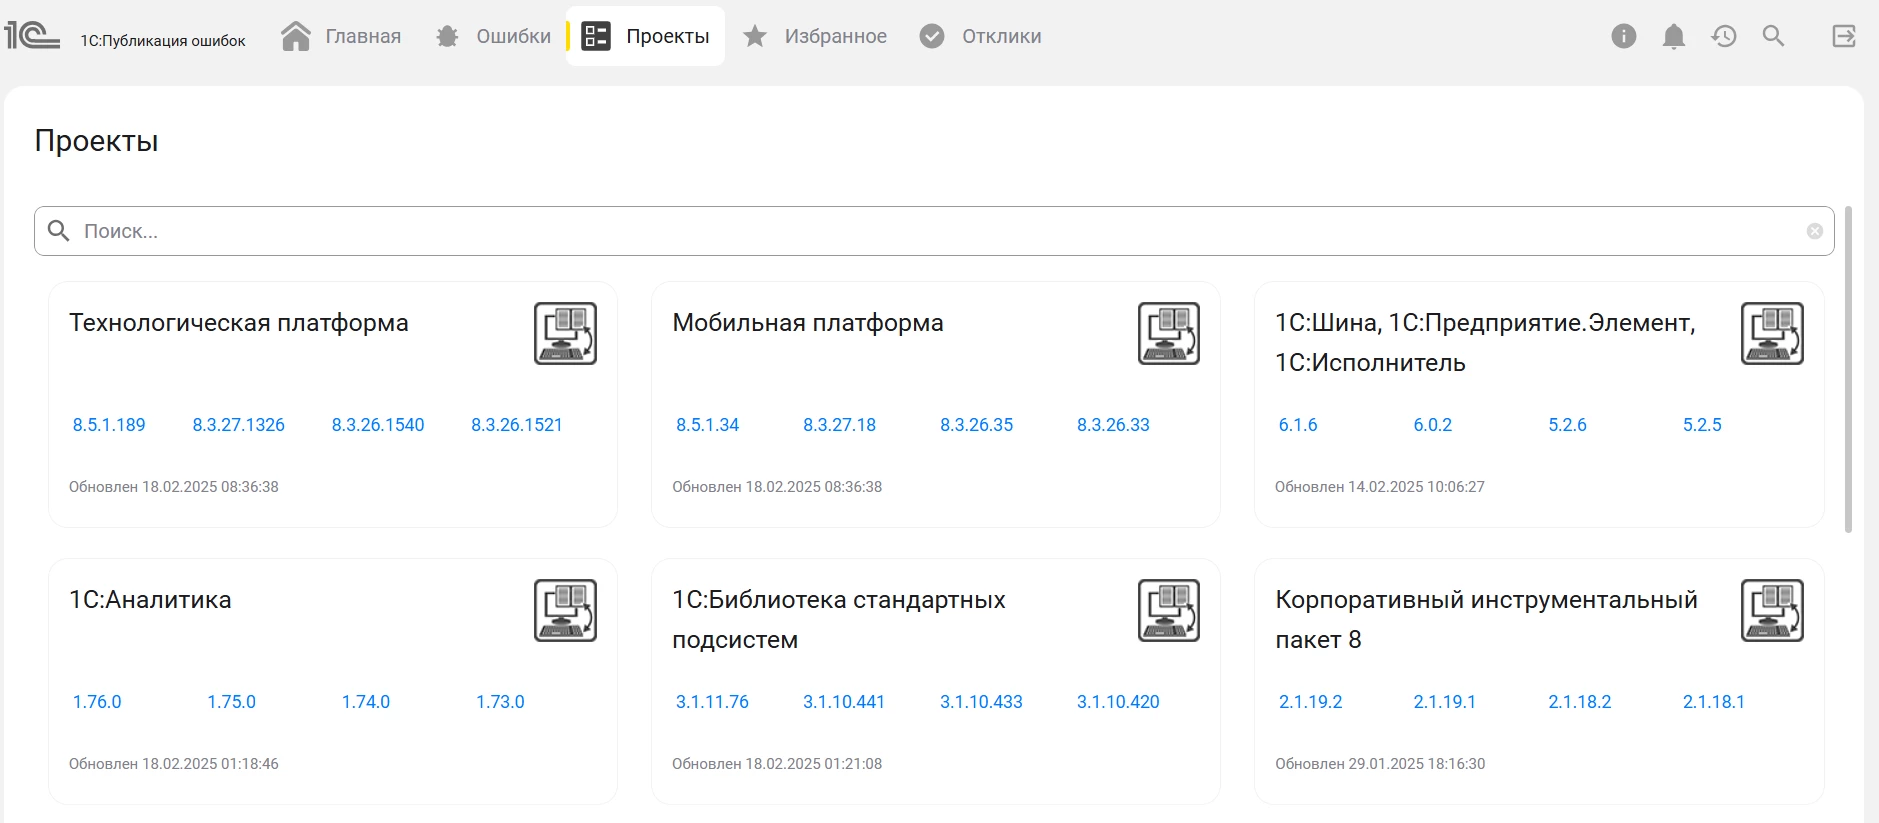This screenshot has height=823, width=1879.
Task: Open the information icon in header
Action: [1624, 37]
